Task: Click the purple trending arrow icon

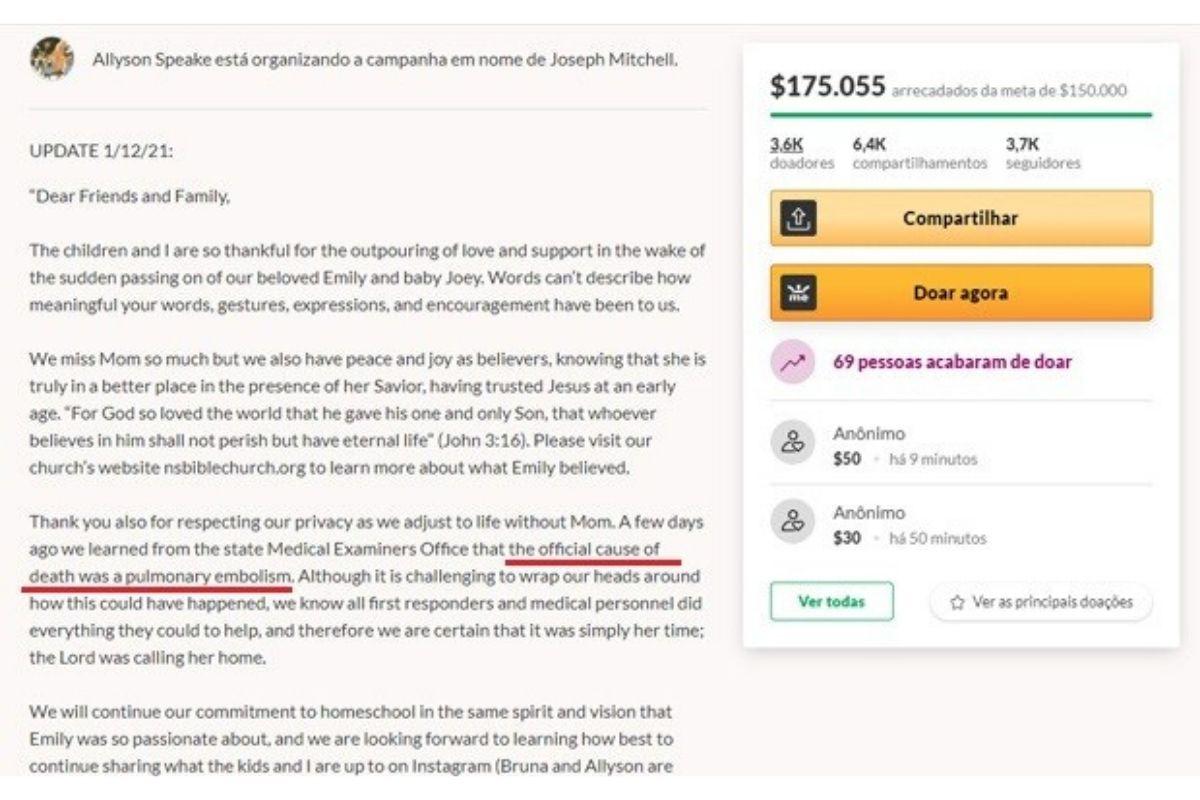Action: 792,362
